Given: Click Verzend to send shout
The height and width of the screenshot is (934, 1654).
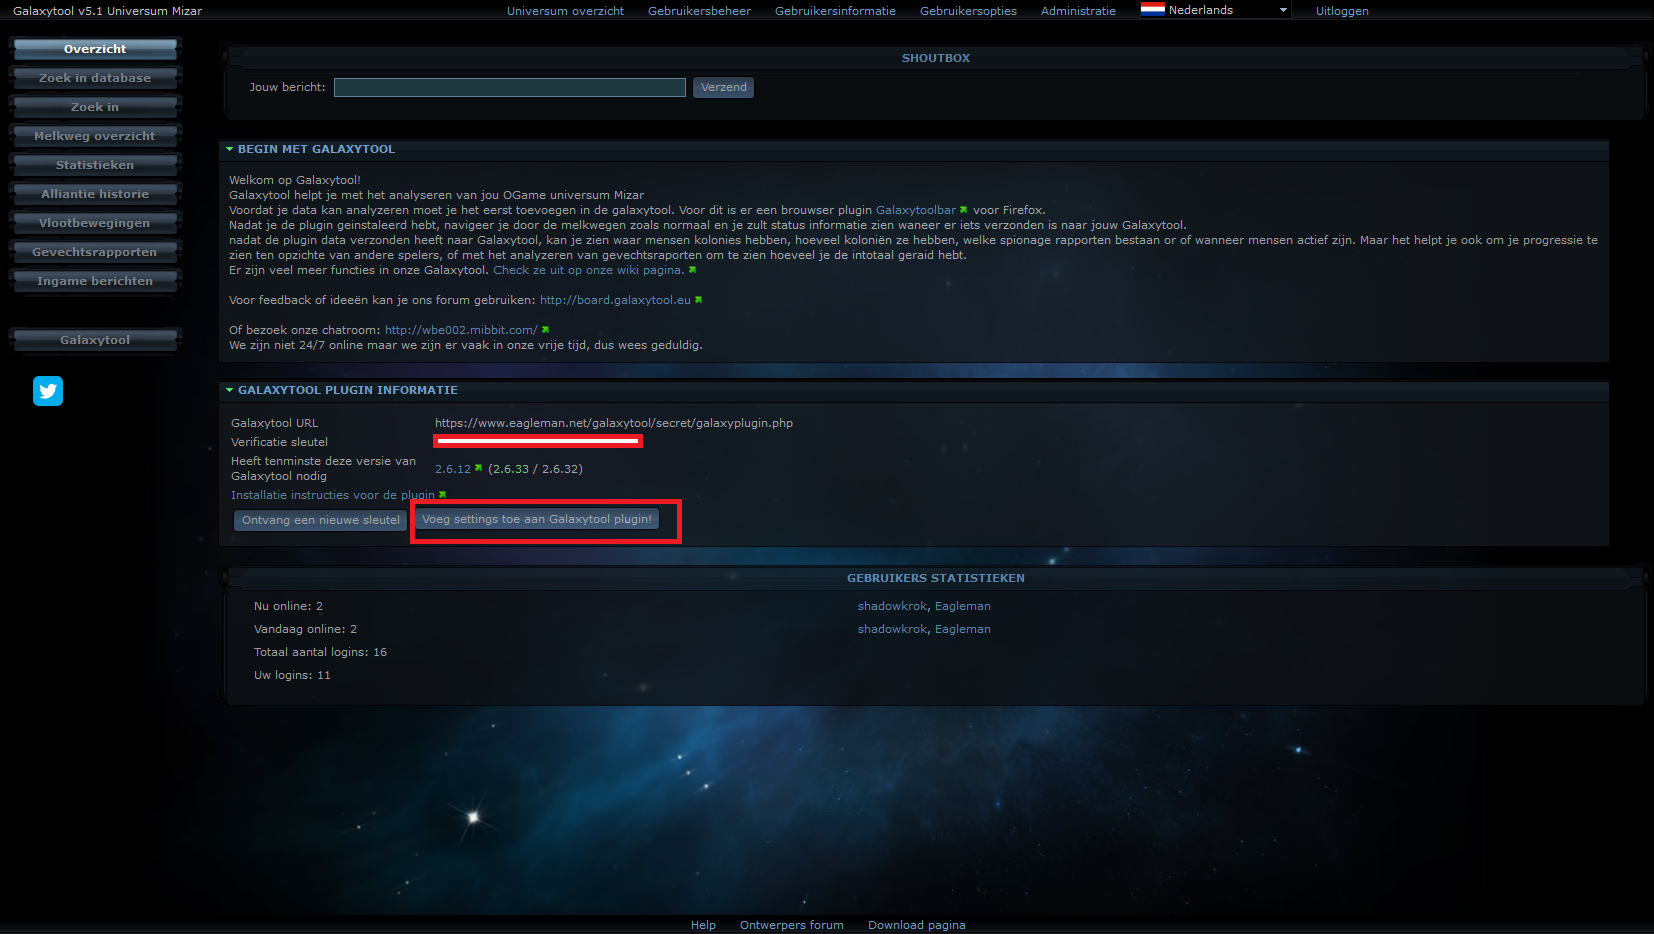Looking at the screenshot, I should coord(724,88).
